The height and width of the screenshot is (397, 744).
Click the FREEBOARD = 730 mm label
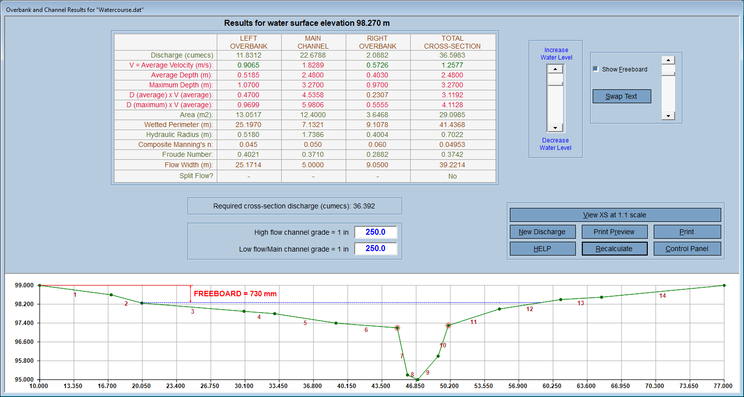tap(235, 294)
